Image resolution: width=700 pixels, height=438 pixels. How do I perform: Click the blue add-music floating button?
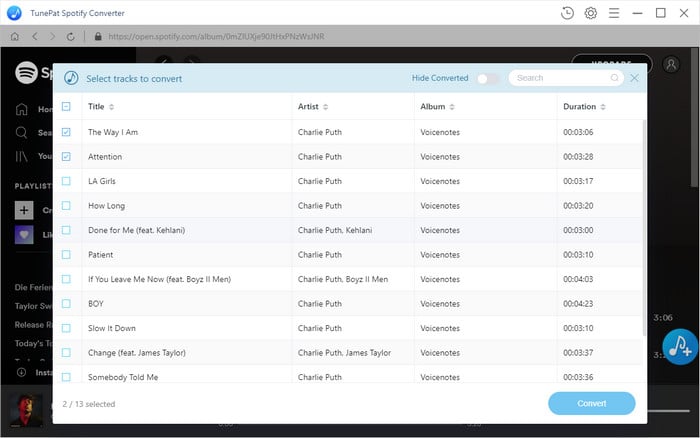680,347
